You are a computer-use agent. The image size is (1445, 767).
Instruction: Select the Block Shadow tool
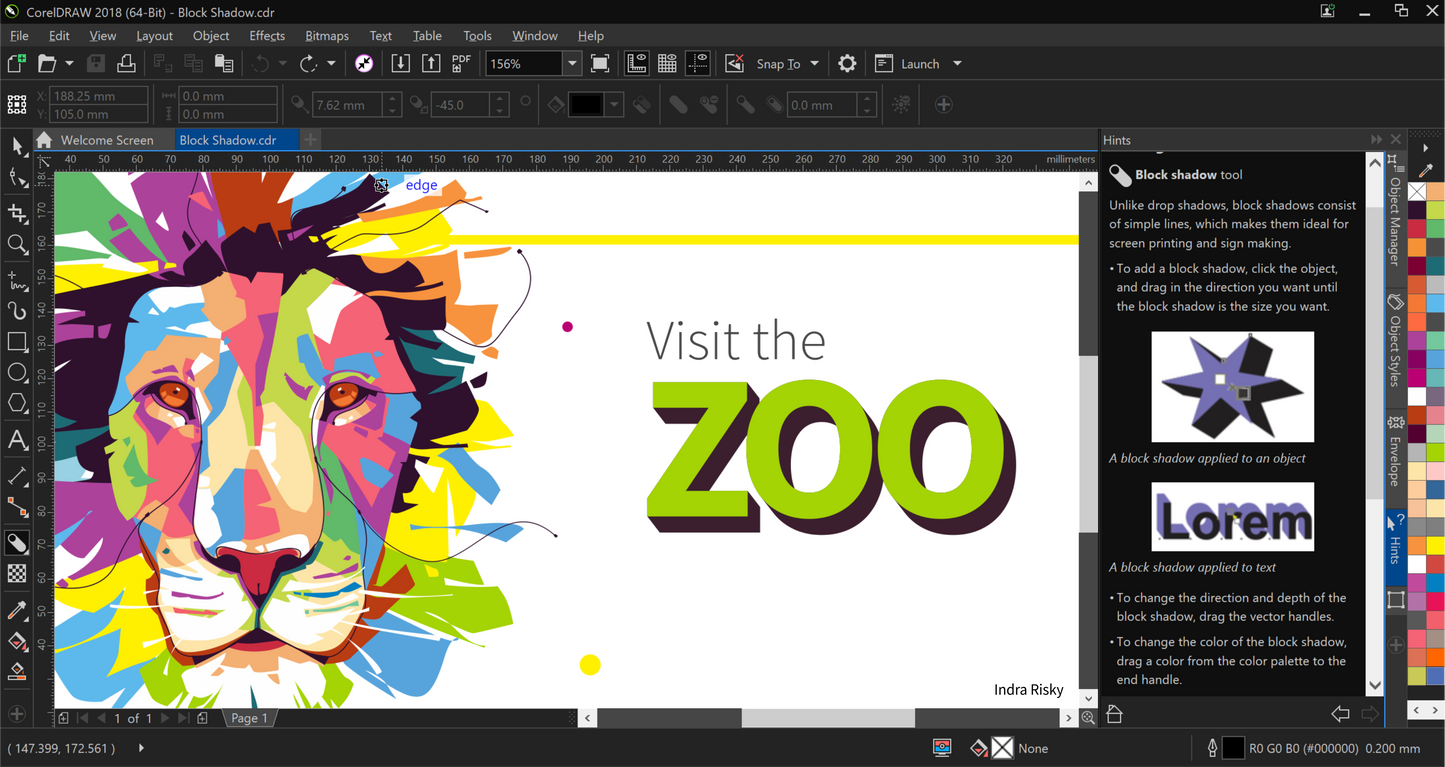coord(17,543)
